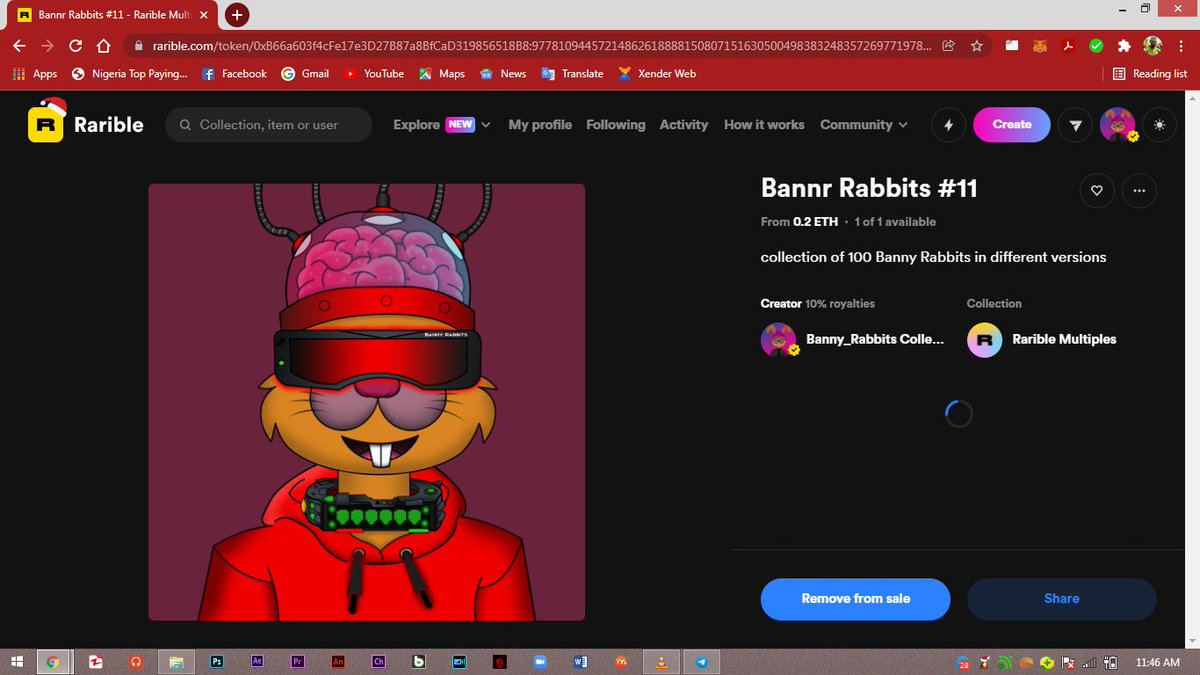Click Remove from sale button
The width and height of the screenshot is (1200, 675).
click(856, 599)
